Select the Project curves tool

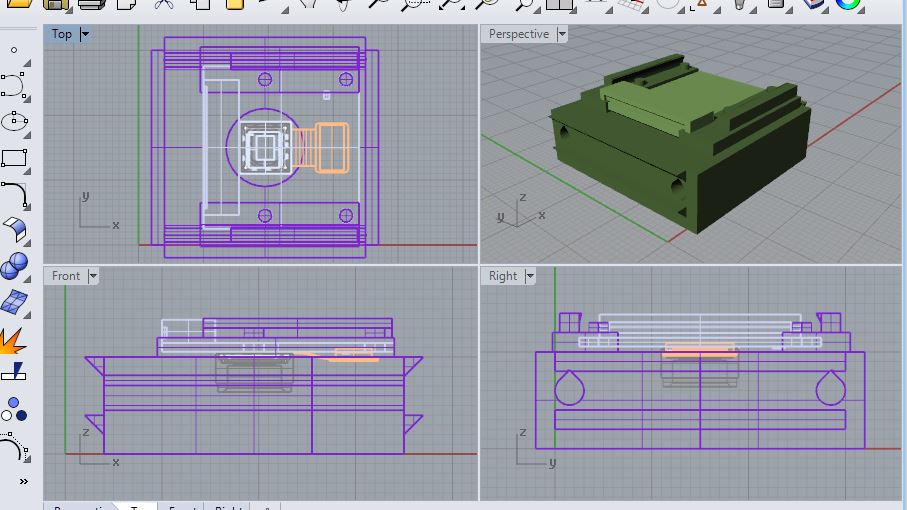click(14, 371)
